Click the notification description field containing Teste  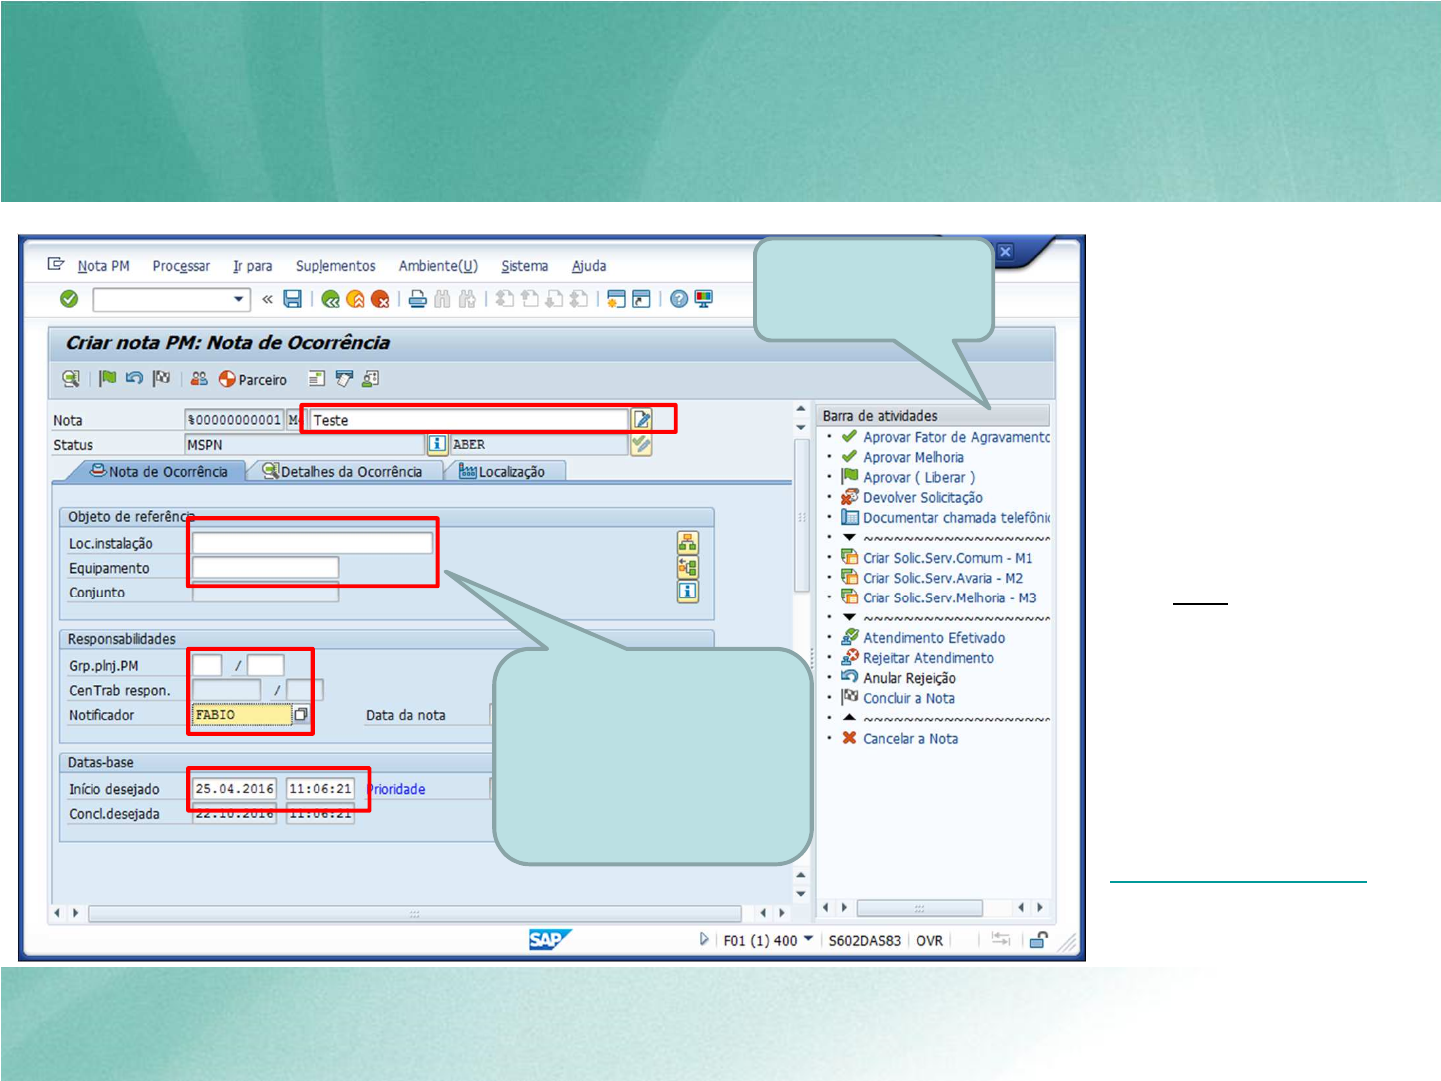point(469,420)
